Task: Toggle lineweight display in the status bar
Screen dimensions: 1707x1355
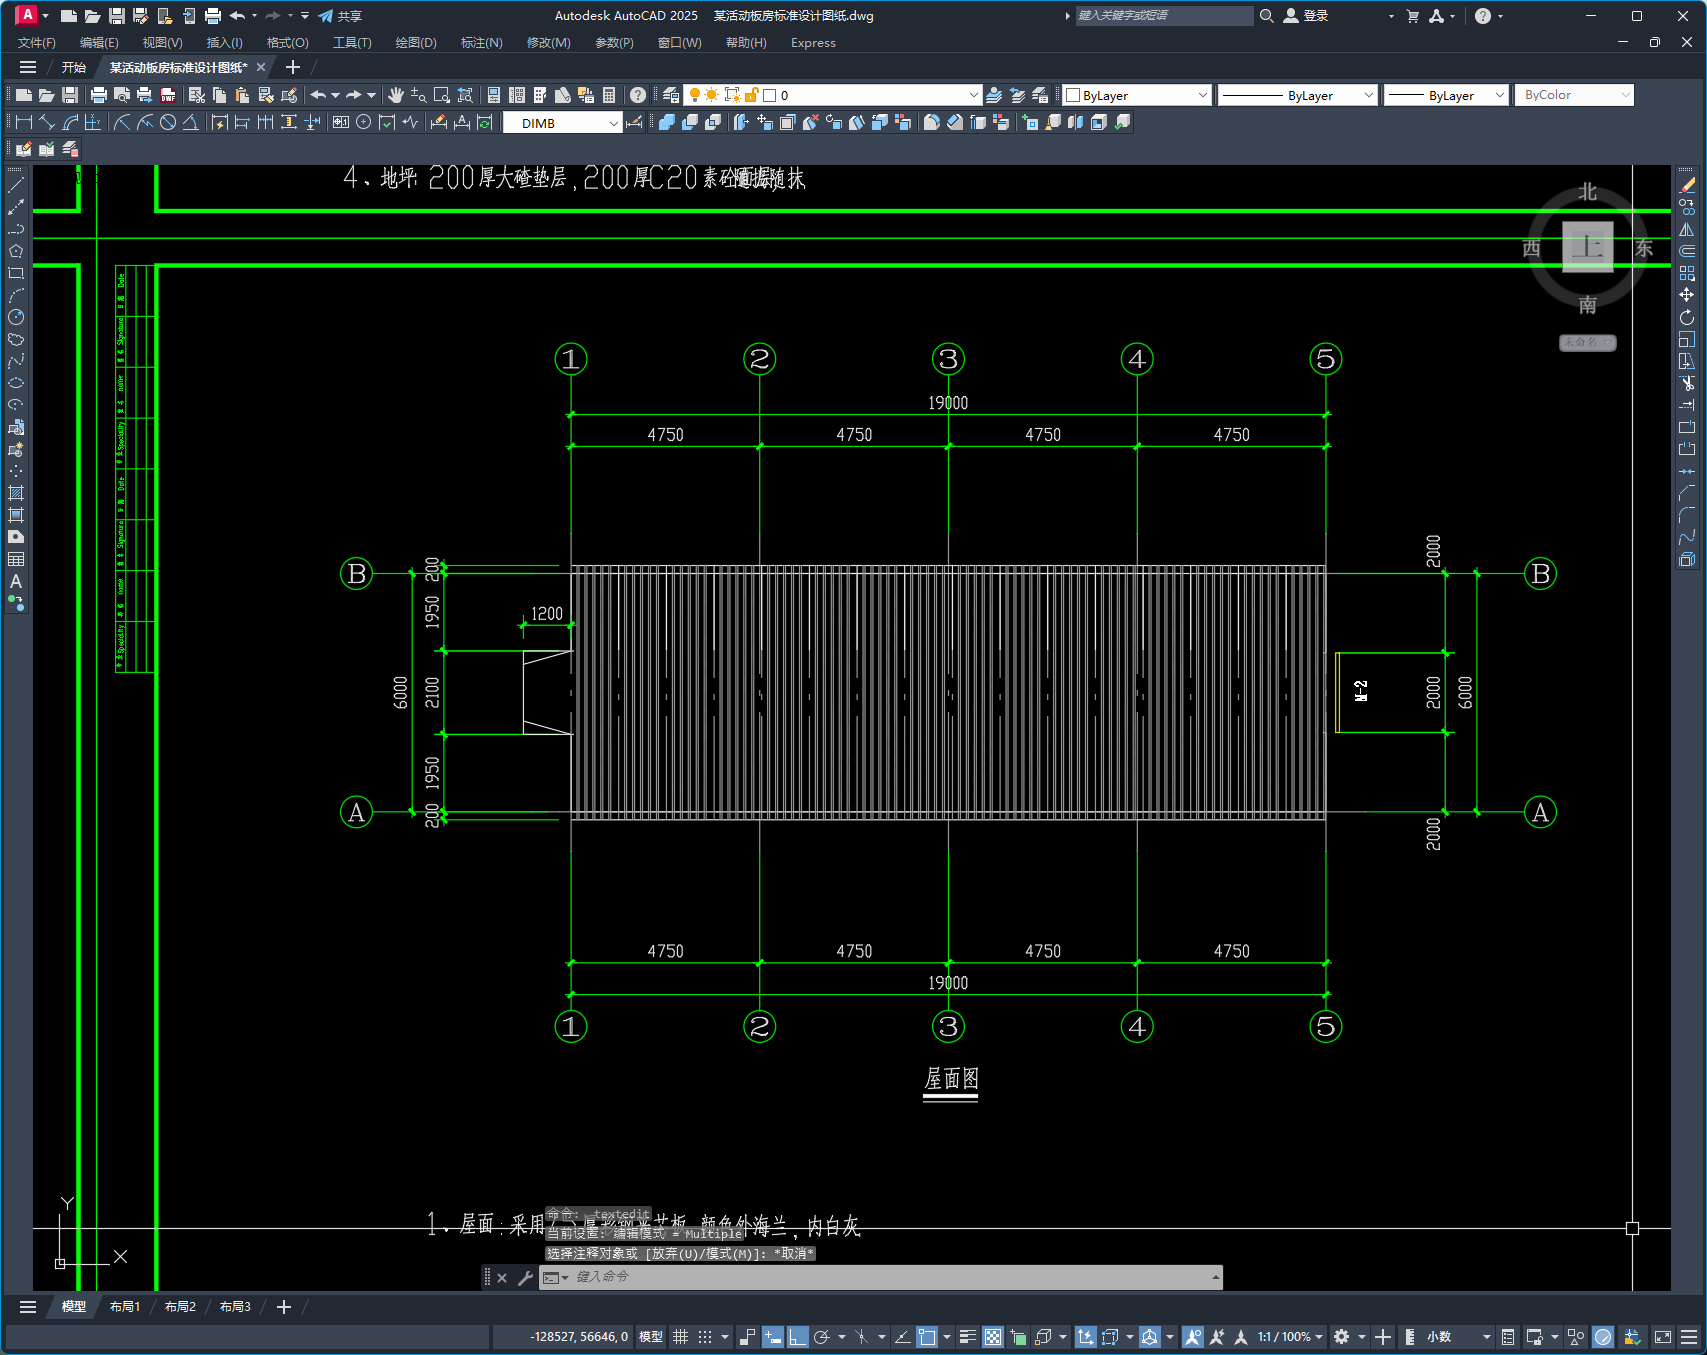Action: [x=968, y=1337]
